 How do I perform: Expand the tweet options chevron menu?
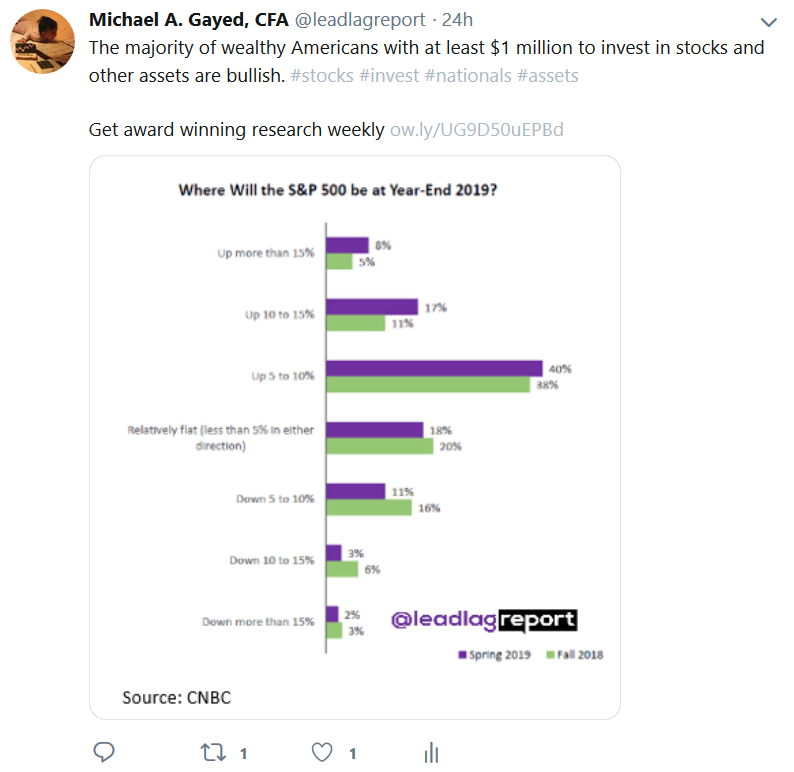coord(768,22)
